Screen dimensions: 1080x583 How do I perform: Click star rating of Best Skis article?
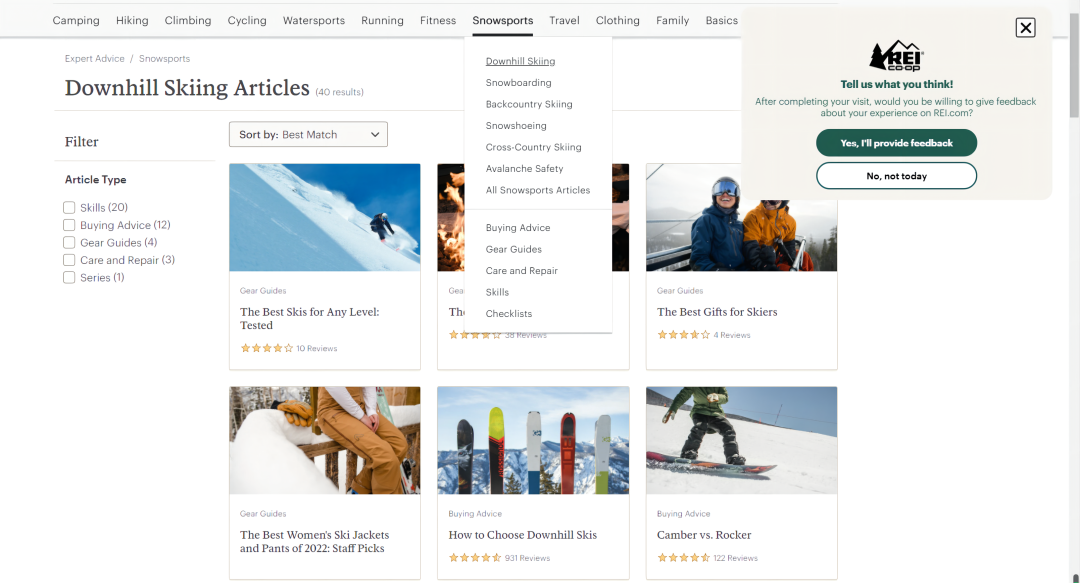pos(267,348)
